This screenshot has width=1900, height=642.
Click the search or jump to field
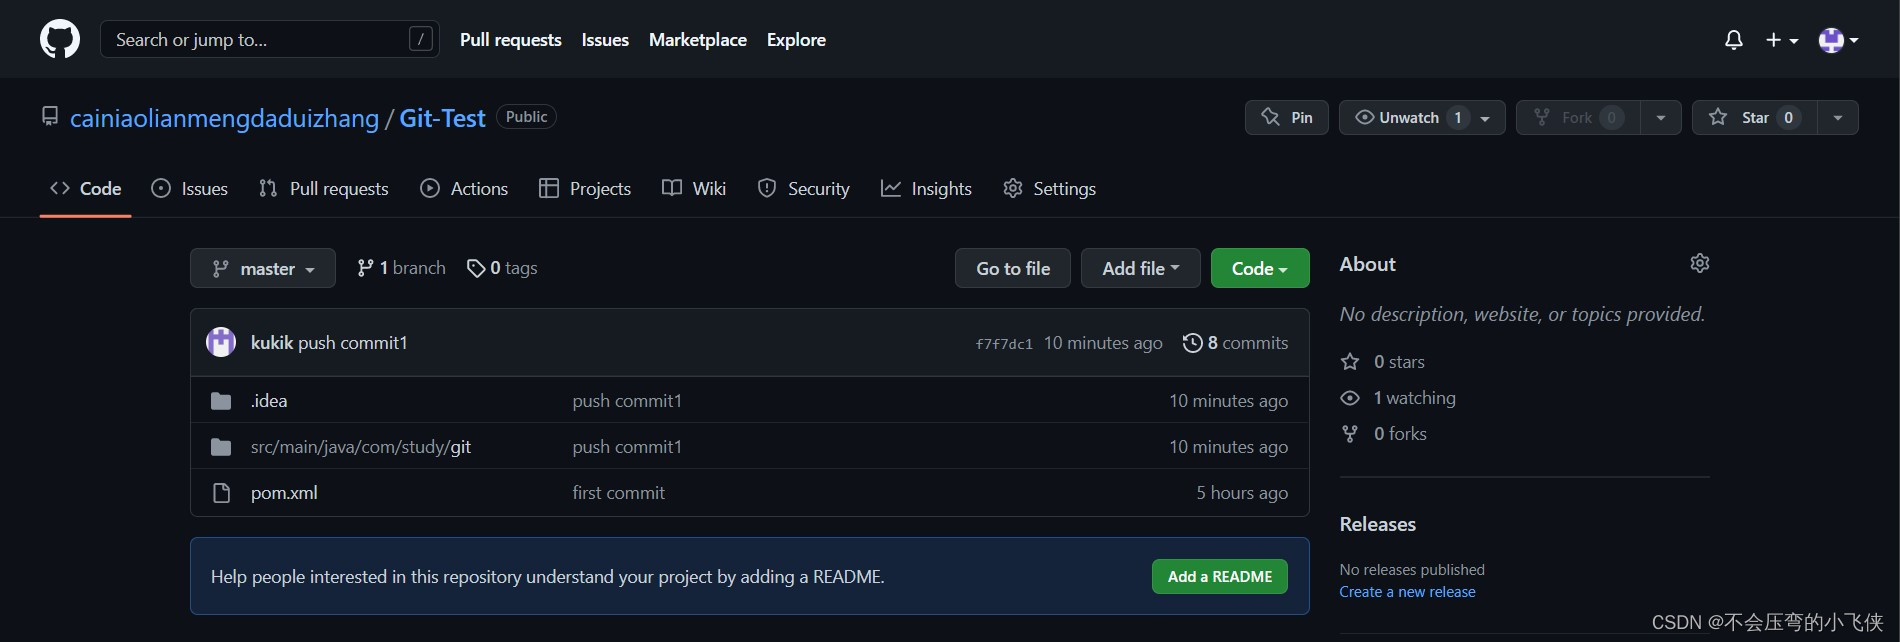[270, 40]
